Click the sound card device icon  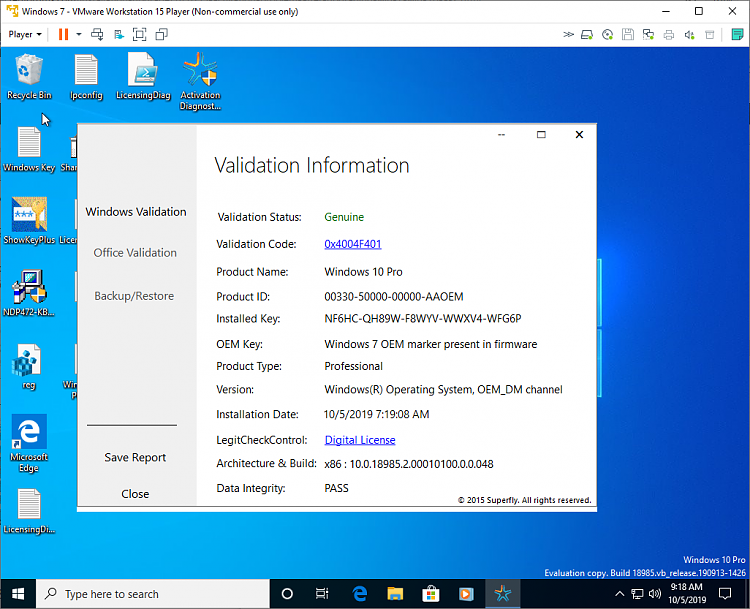coord(689,34)
